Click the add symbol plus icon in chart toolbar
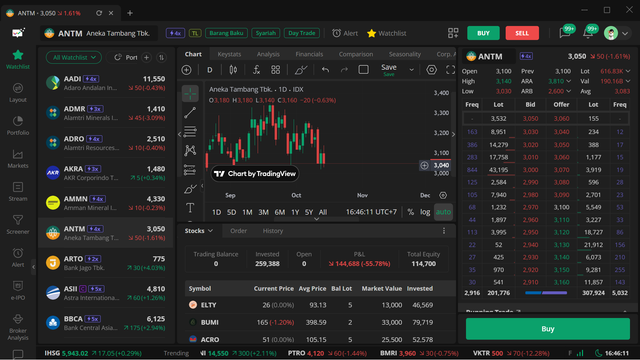 [x=187, y=70]
